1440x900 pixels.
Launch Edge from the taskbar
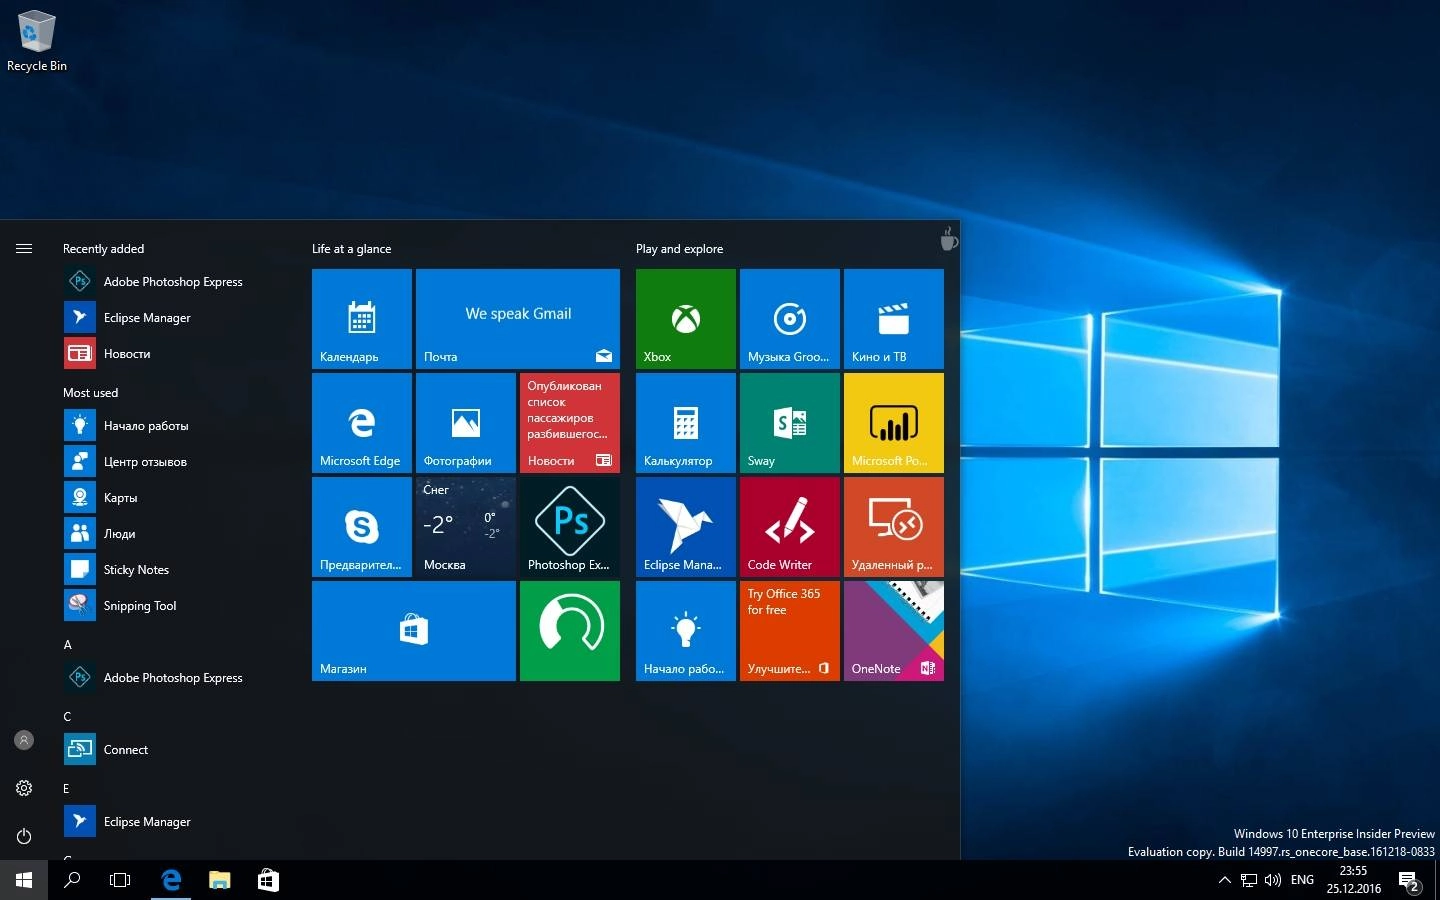tap(172, 880)
